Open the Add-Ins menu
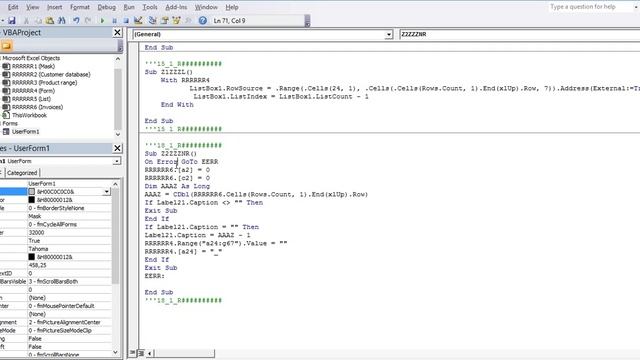 pos(176,7)
